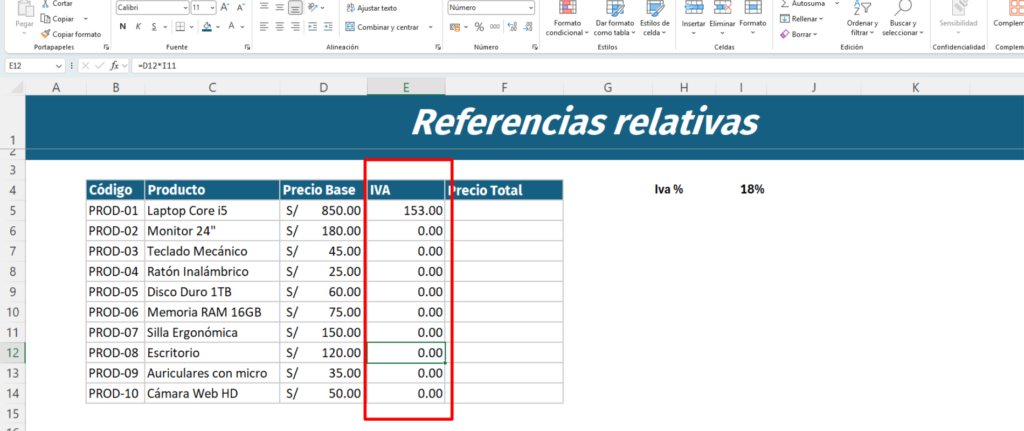Viewport: 1024px width, 431px height.
Task: Center text horizontally
Action: click(280, 27)
